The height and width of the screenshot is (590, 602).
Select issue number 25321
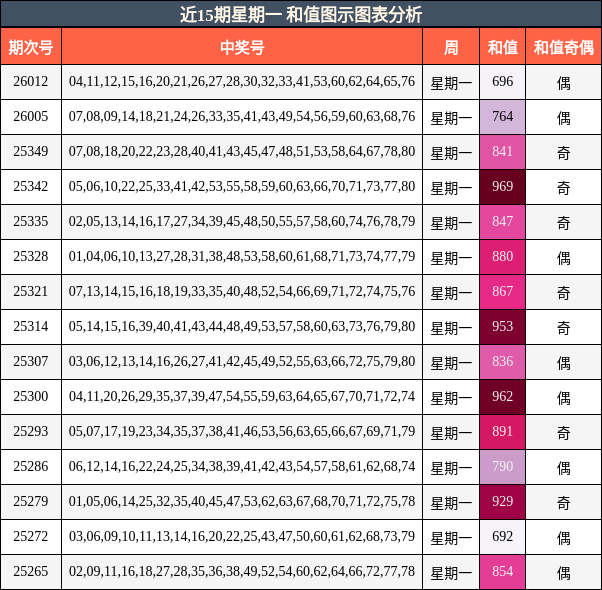31,291
